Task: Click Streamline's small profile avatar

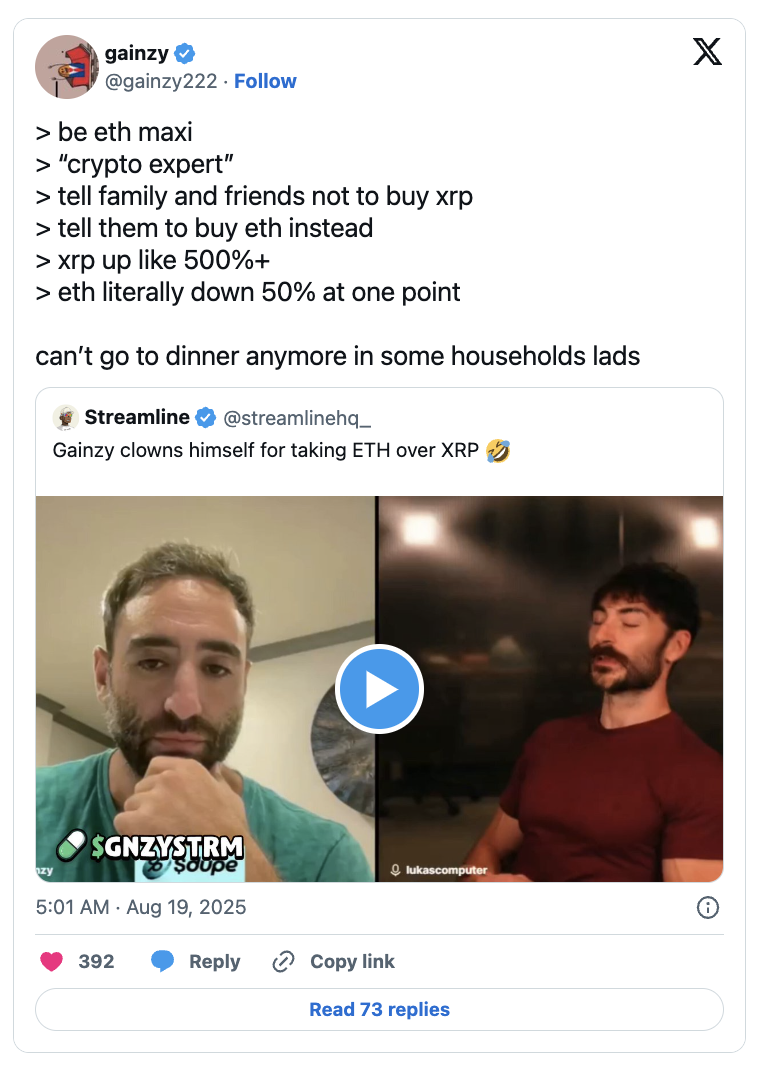Action: pos(66,418)
